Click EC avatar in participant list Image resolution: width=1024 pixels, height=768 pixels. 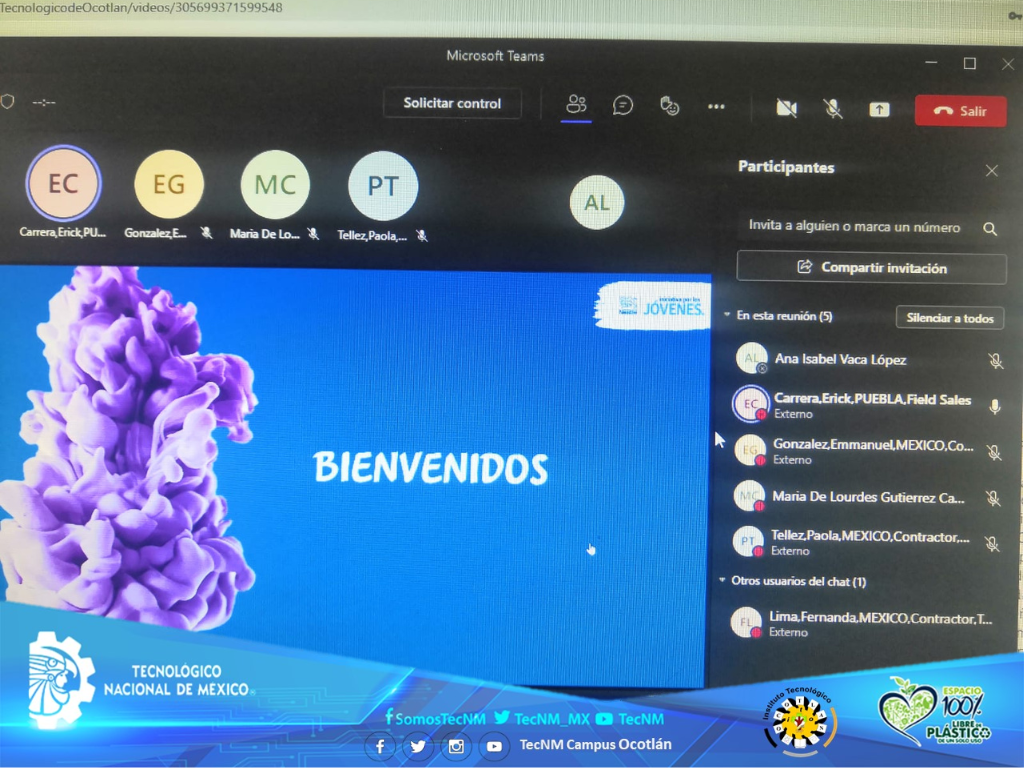(750, 404)
